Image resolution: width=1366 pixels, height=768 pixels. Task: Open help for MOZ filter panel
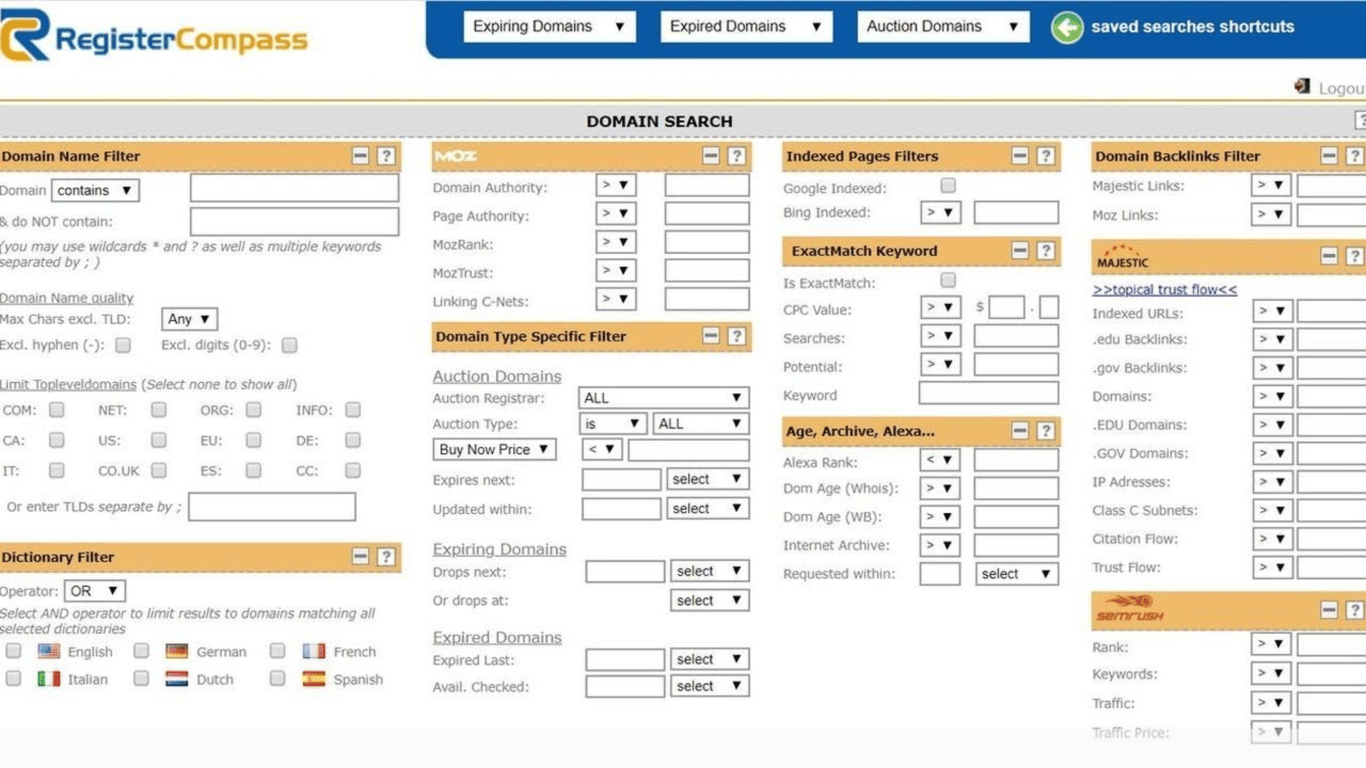[737, 156]
